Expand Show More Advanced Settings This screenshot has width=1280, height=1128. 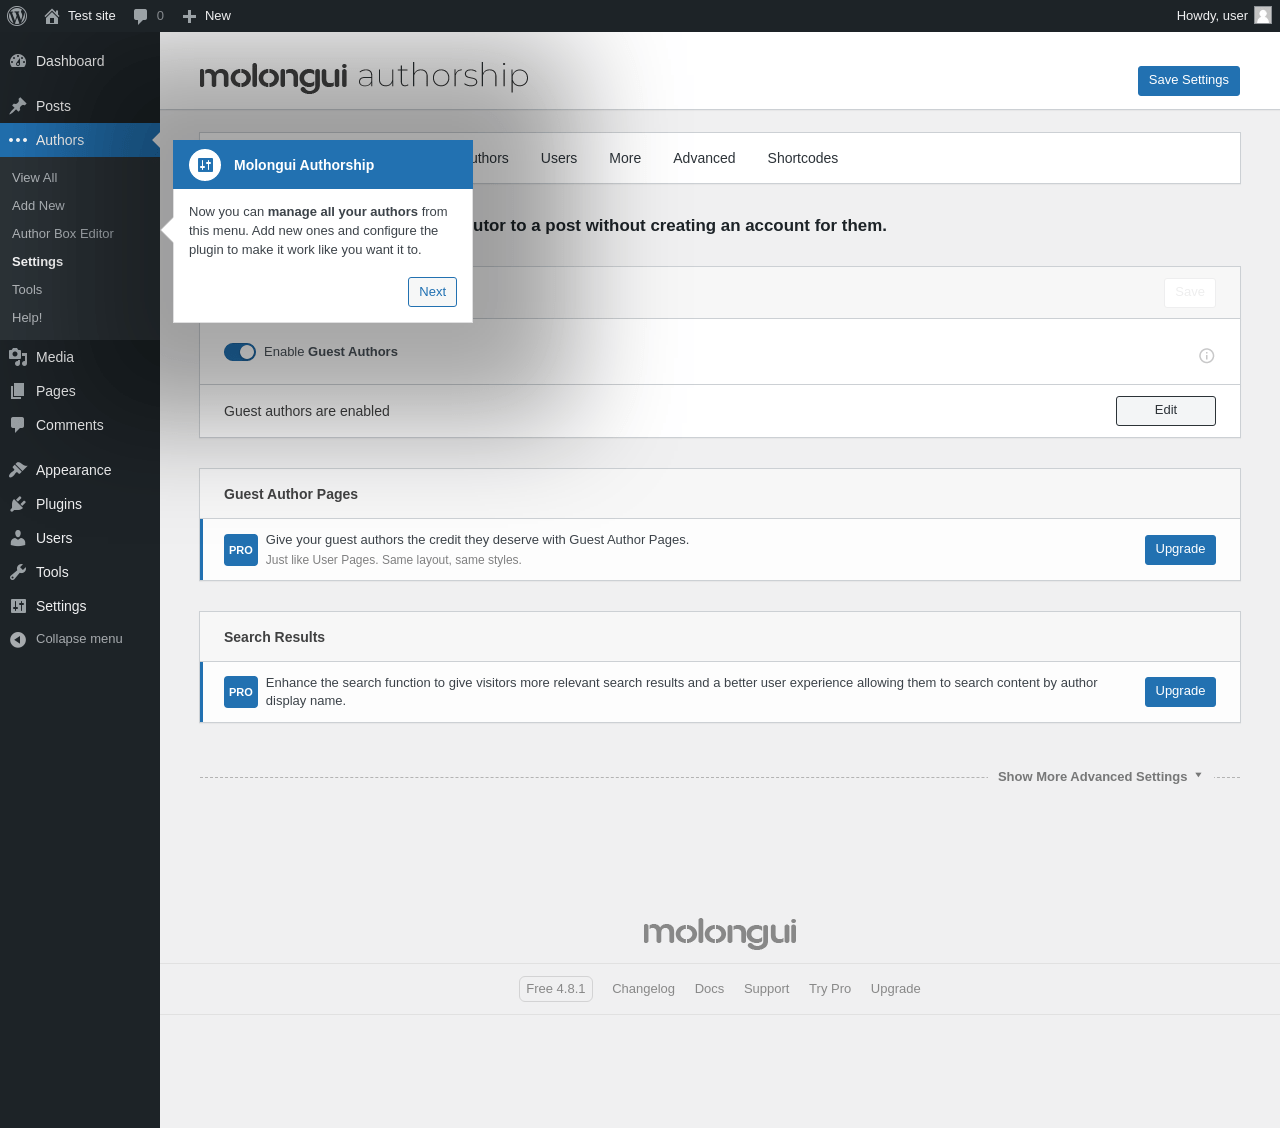1100,777
